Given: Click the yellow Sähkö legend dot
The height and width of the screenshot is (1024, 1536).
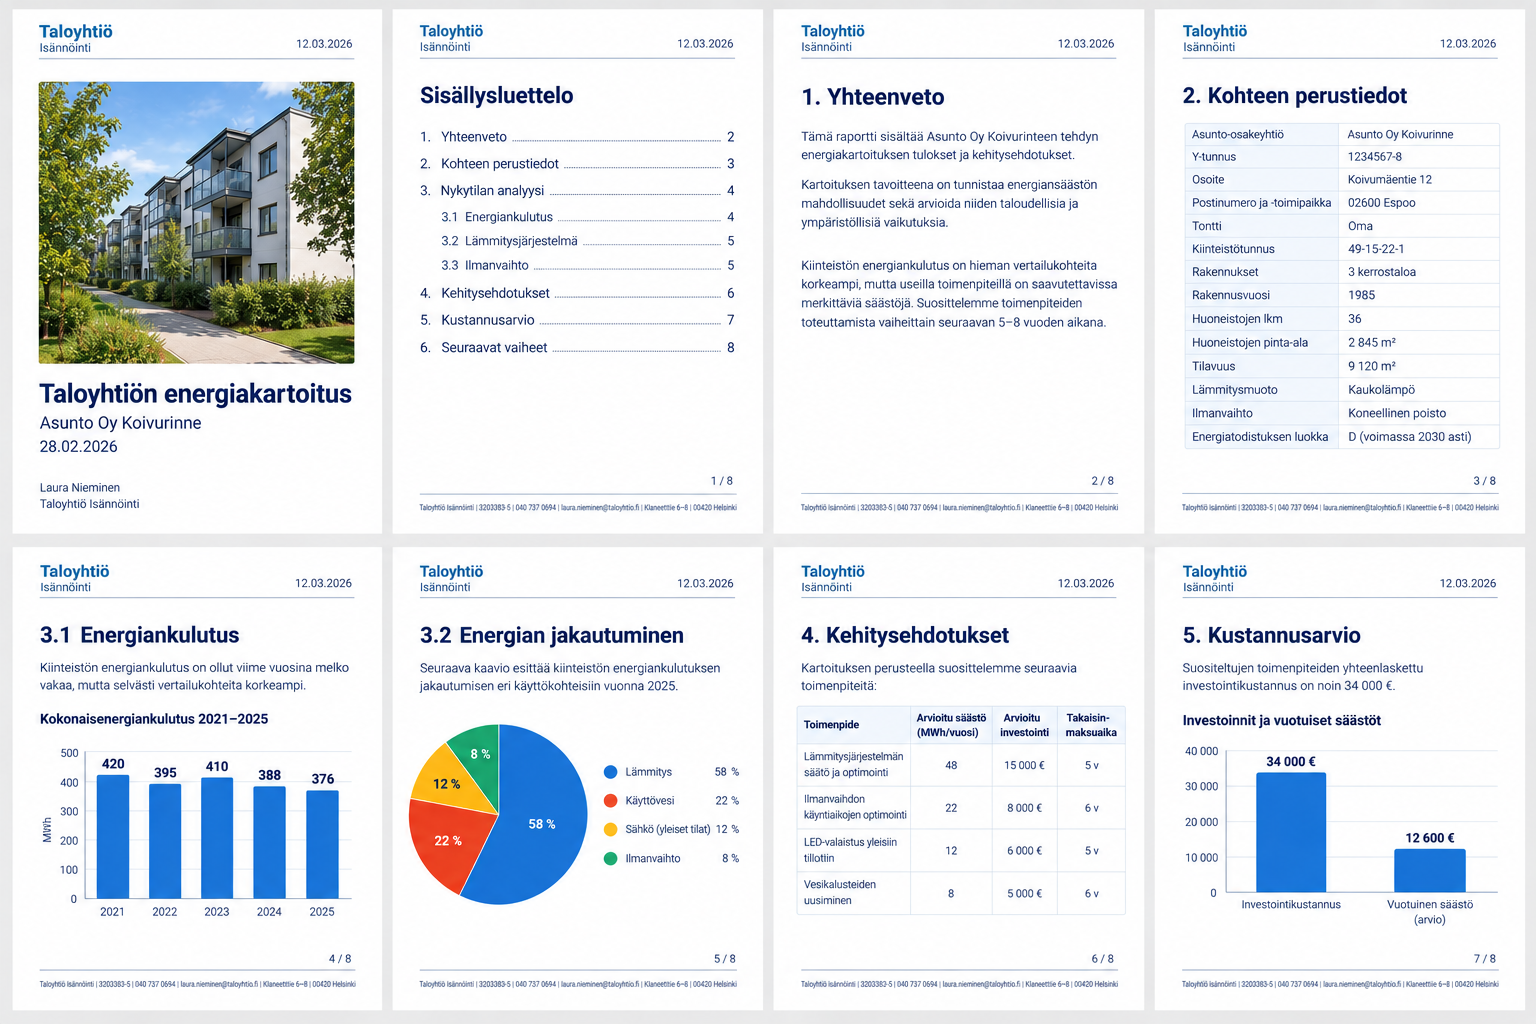Looking at the screenshot, I should (610, 829).
